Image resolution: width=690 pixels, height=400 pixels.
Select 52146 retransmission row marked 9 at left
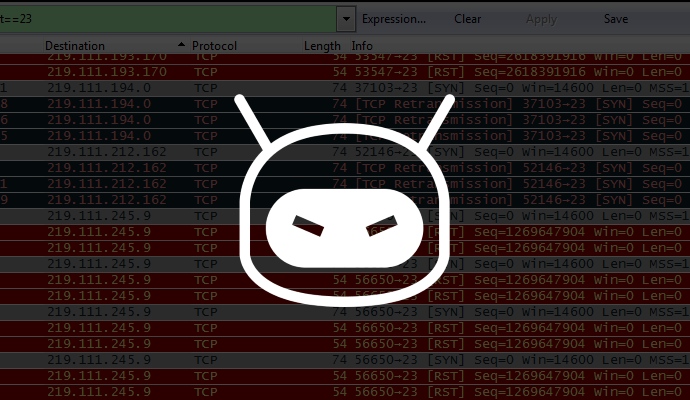coord(345,200)
